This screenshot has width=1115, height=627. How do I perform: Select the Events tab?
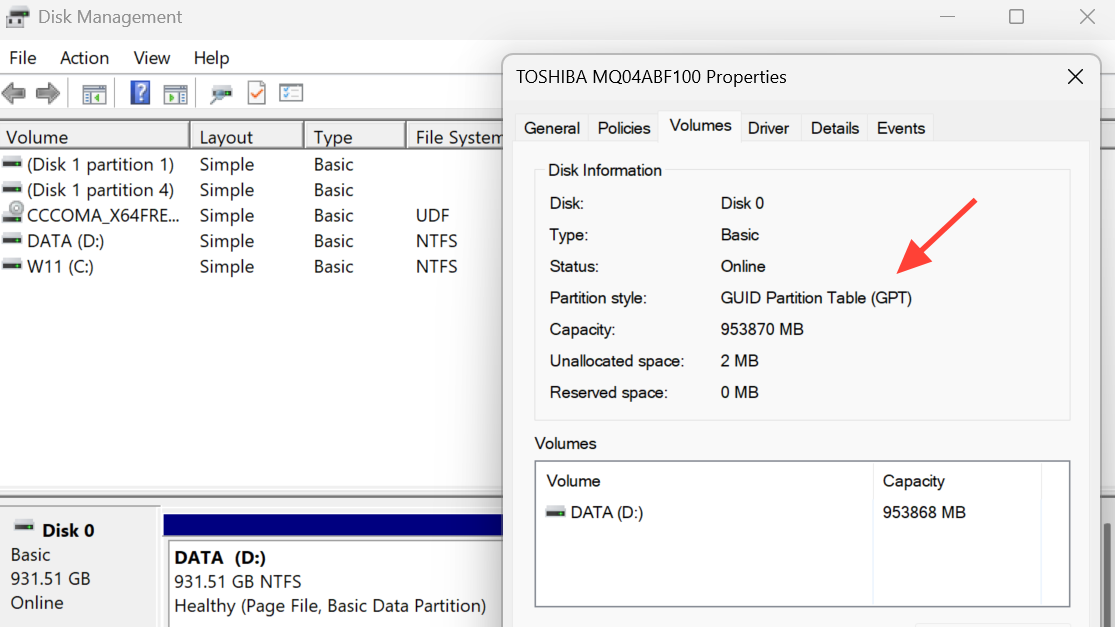(900, 128)
